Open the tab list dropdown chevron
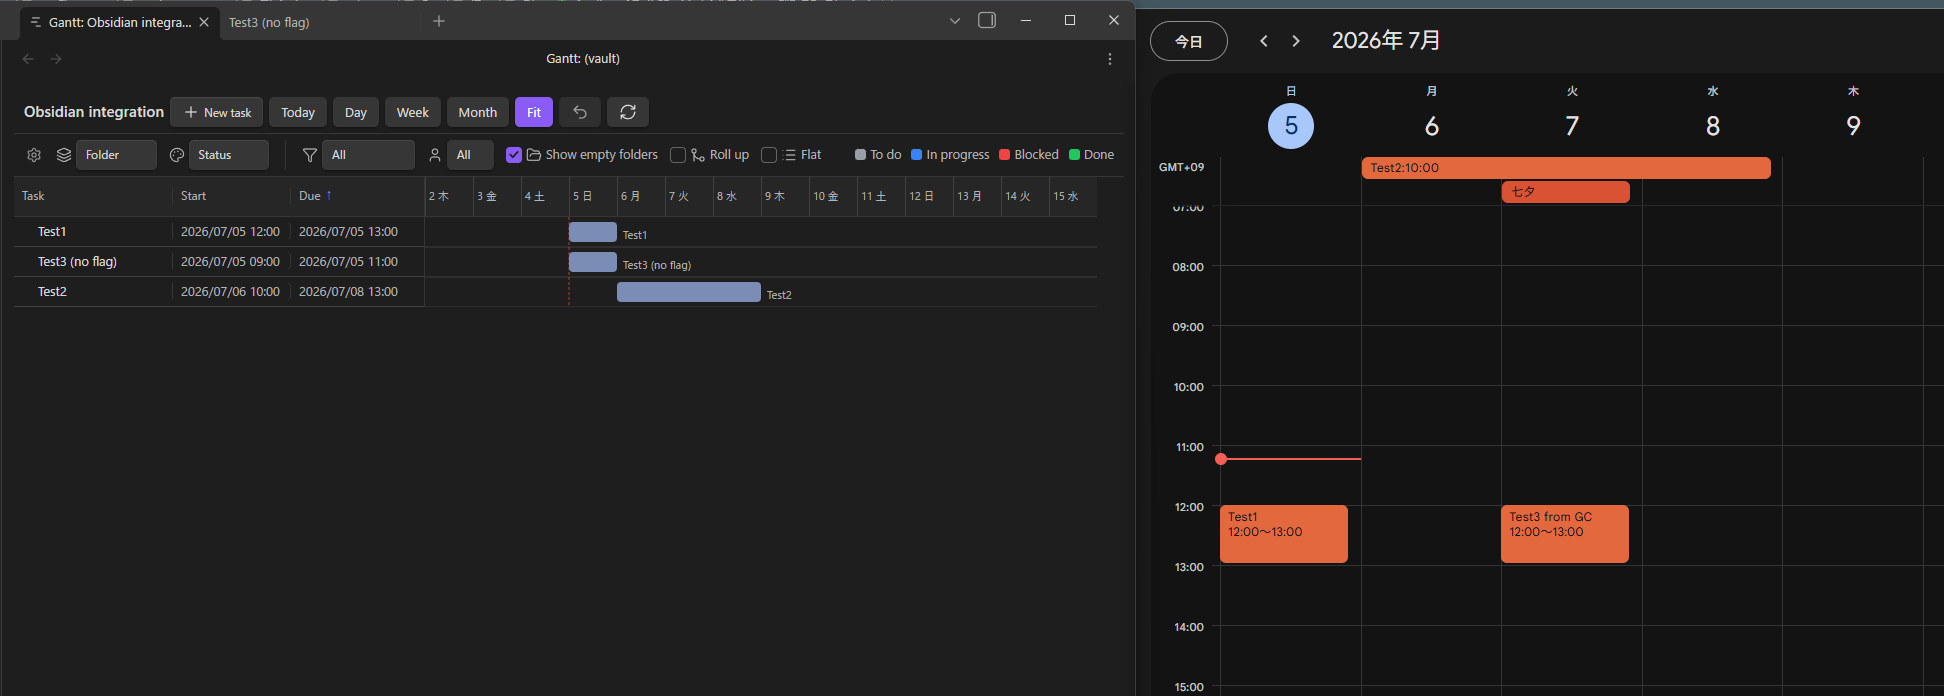1944x696 pixels. click(955, 21)
